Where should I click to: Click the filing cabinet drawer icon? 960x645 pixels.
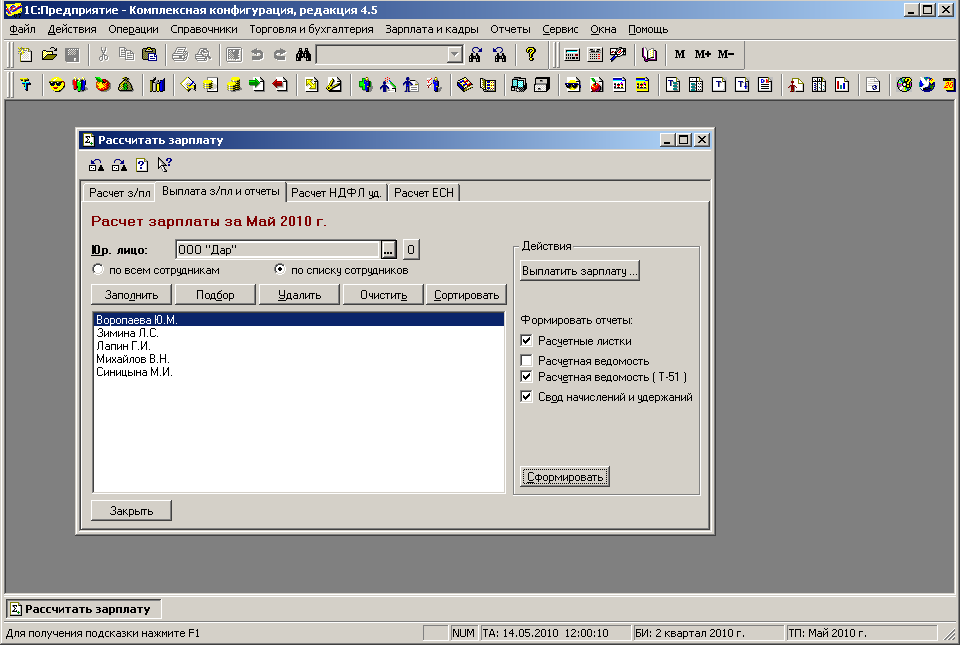542,85
